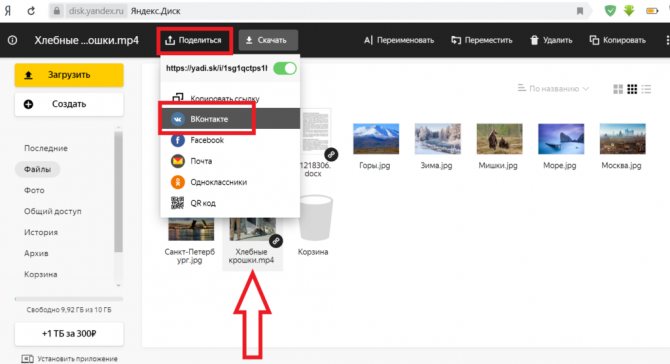
Task: Open the По названию sort dropdown
Action: click(553, 88)
